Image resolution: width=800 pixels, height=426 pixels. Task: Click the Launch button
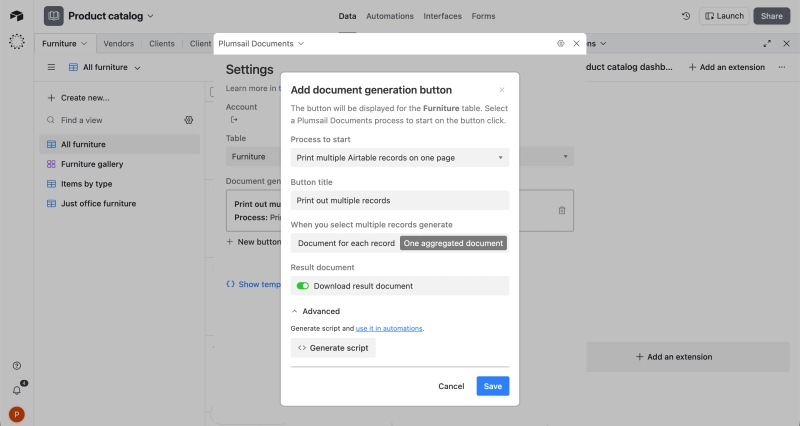click(724, 16)
